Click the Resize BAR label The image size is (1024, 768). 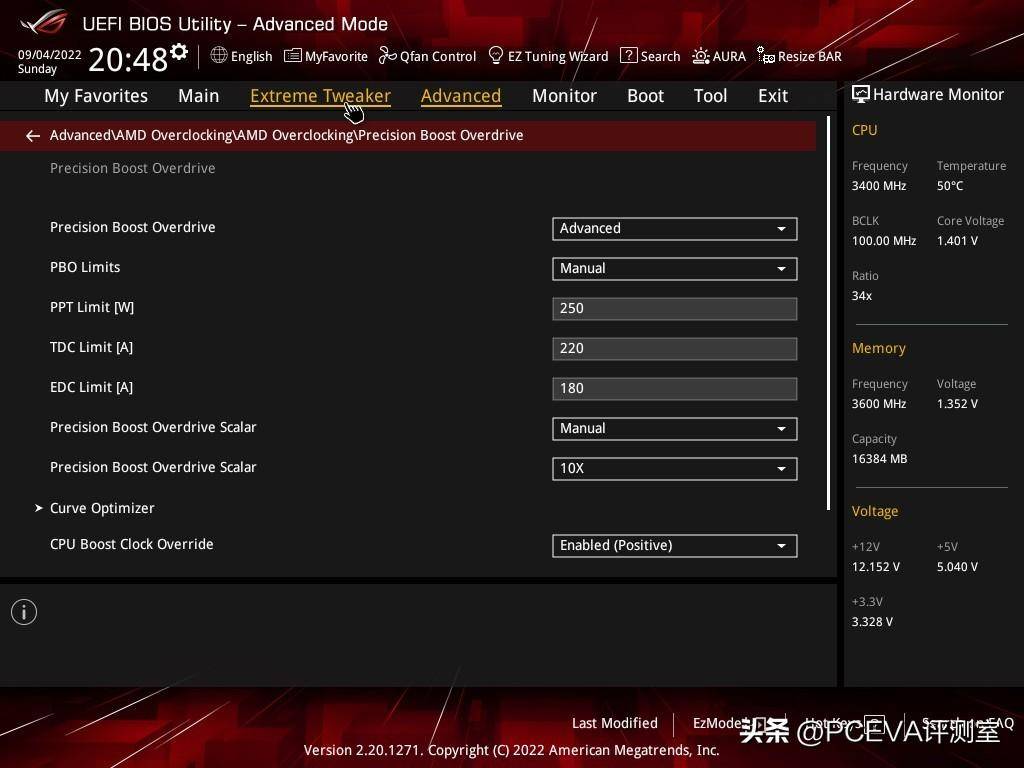coord(809,56)
